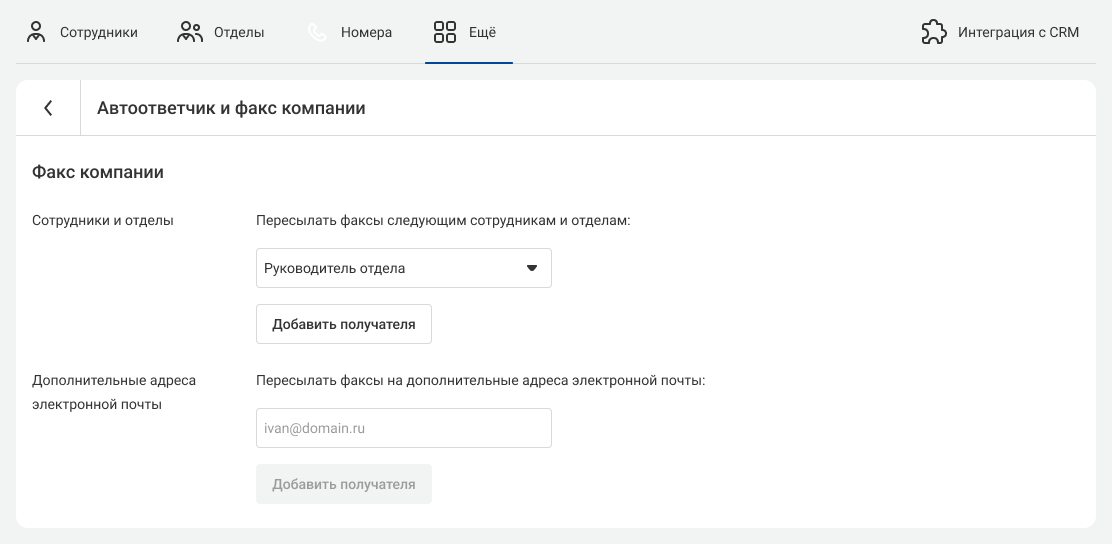This screenshot has height=544, width=1112.
Task: Switch to the Отделы tab label
Action: click(239, 33)
